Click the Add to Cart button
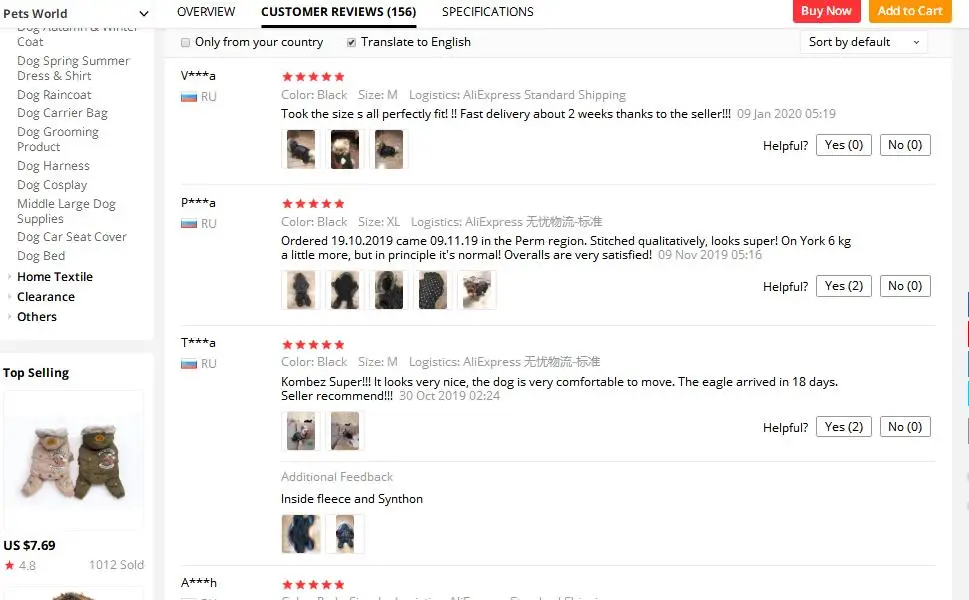Screen dimensions: 969x600 910,11
